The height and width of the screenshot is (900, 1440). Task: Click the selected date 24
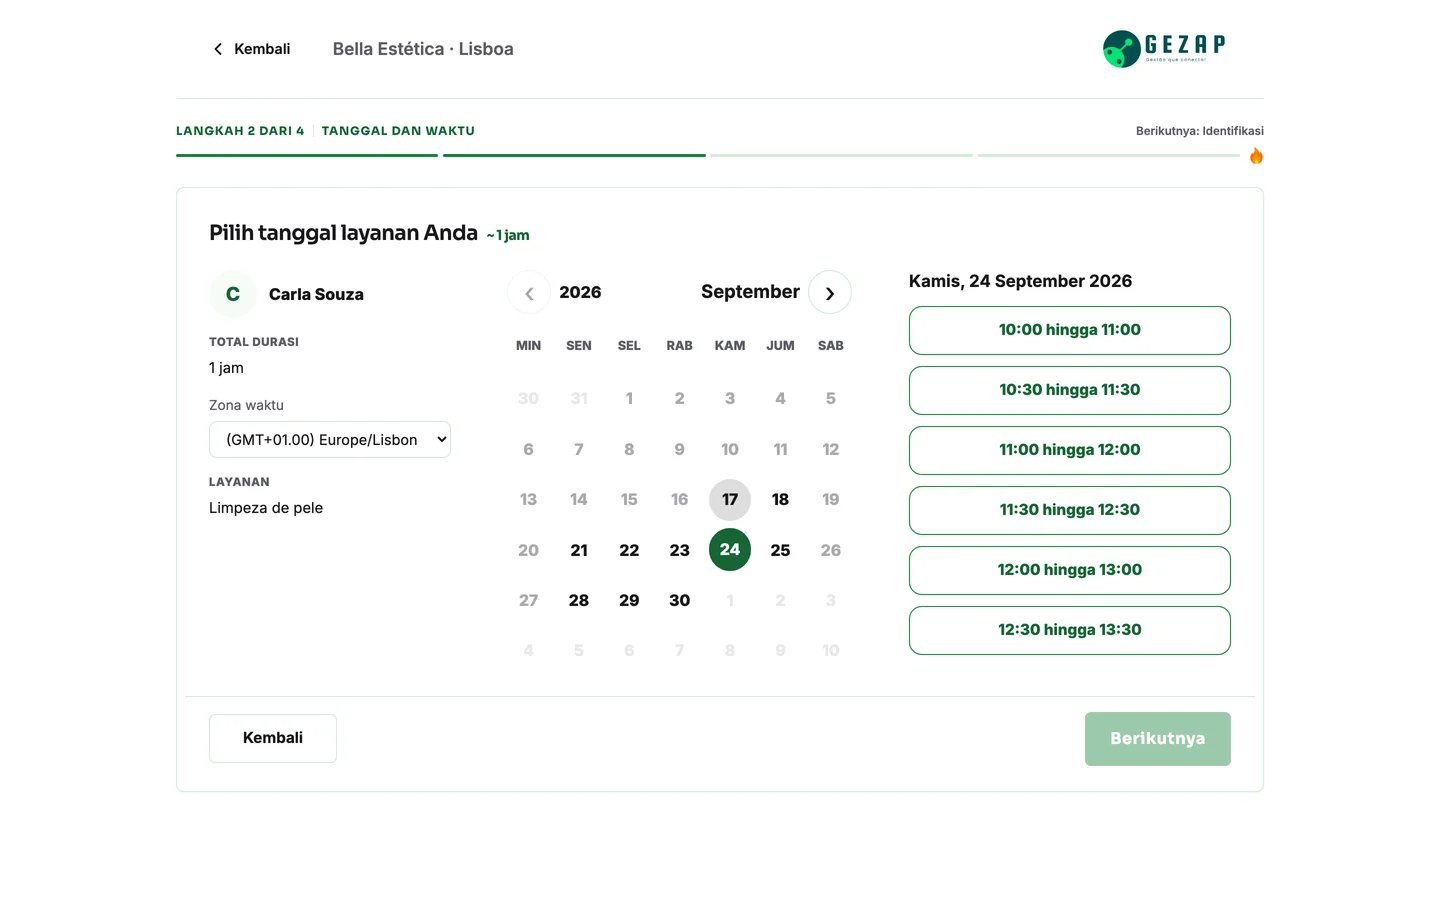click(730, 550)
